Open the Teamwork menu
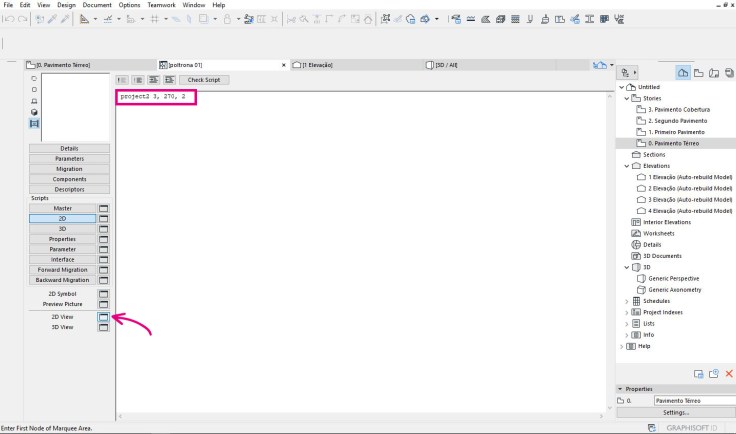 pyautogui.click(x=161, y=5)
